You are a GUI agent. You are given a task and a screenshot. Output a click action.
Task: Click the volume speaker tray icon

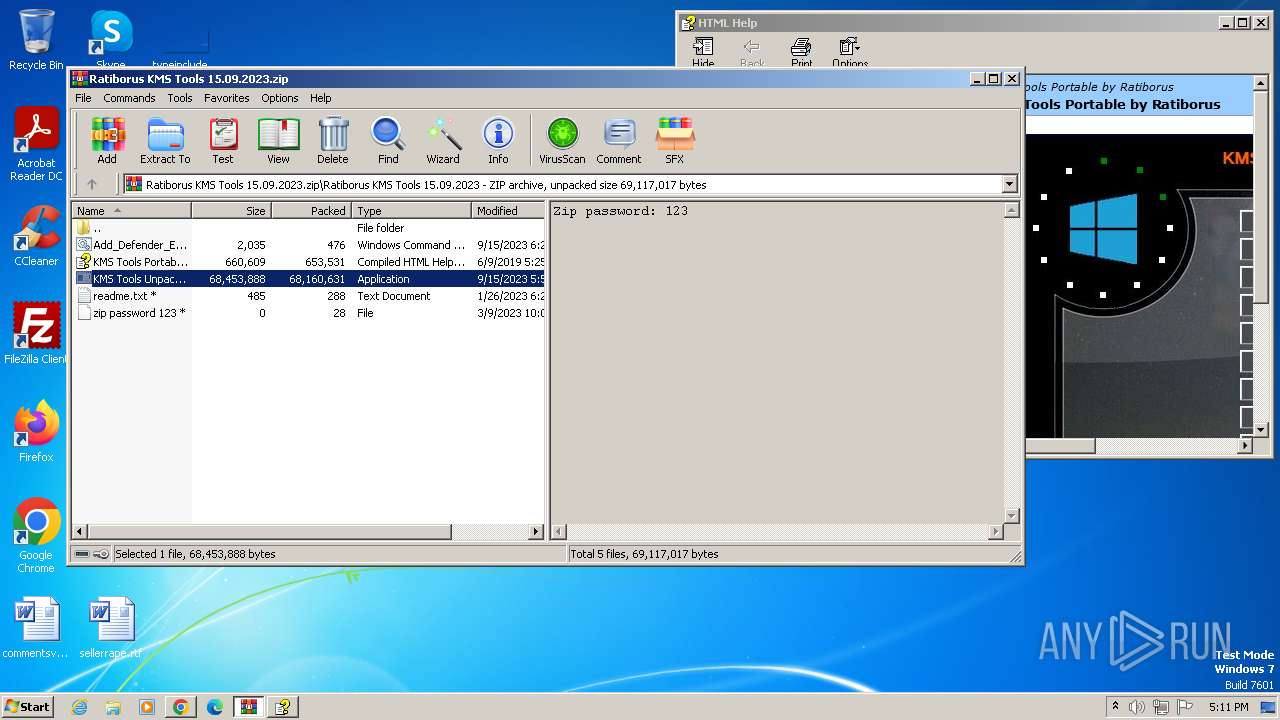coord(1137,707)
